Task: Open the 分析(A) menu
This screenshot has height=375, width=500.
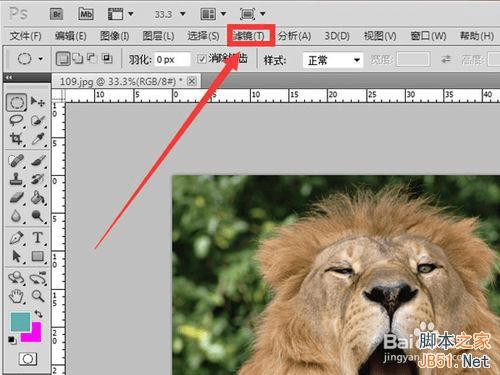Action: click(x=295, y=36)
